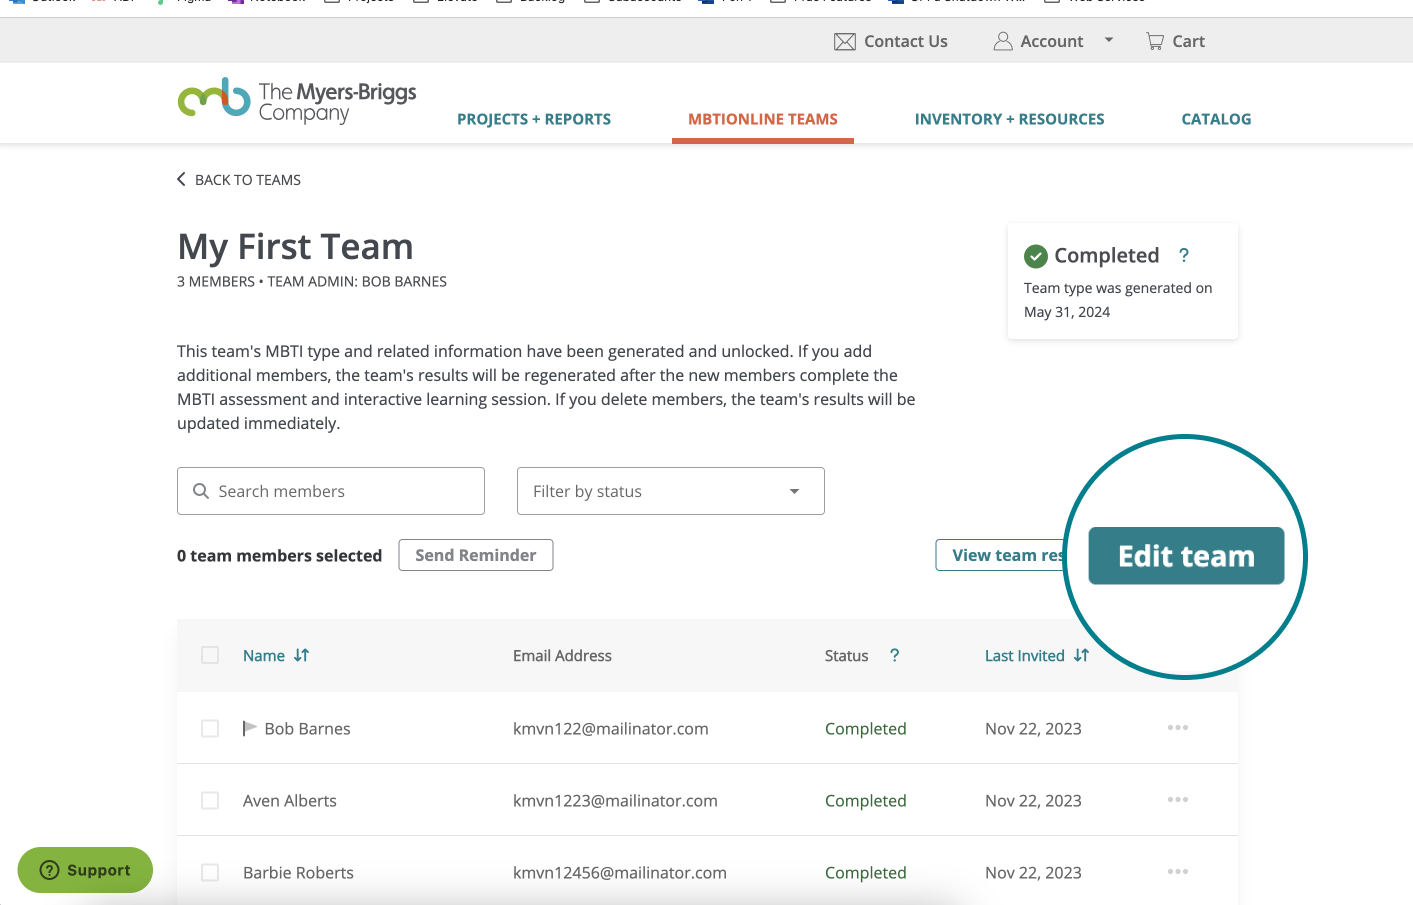This screenshot has width=1413, height=905.
Task: Open the three-dot menu for Aven Alberts
Action: (x=1178, y=800)
